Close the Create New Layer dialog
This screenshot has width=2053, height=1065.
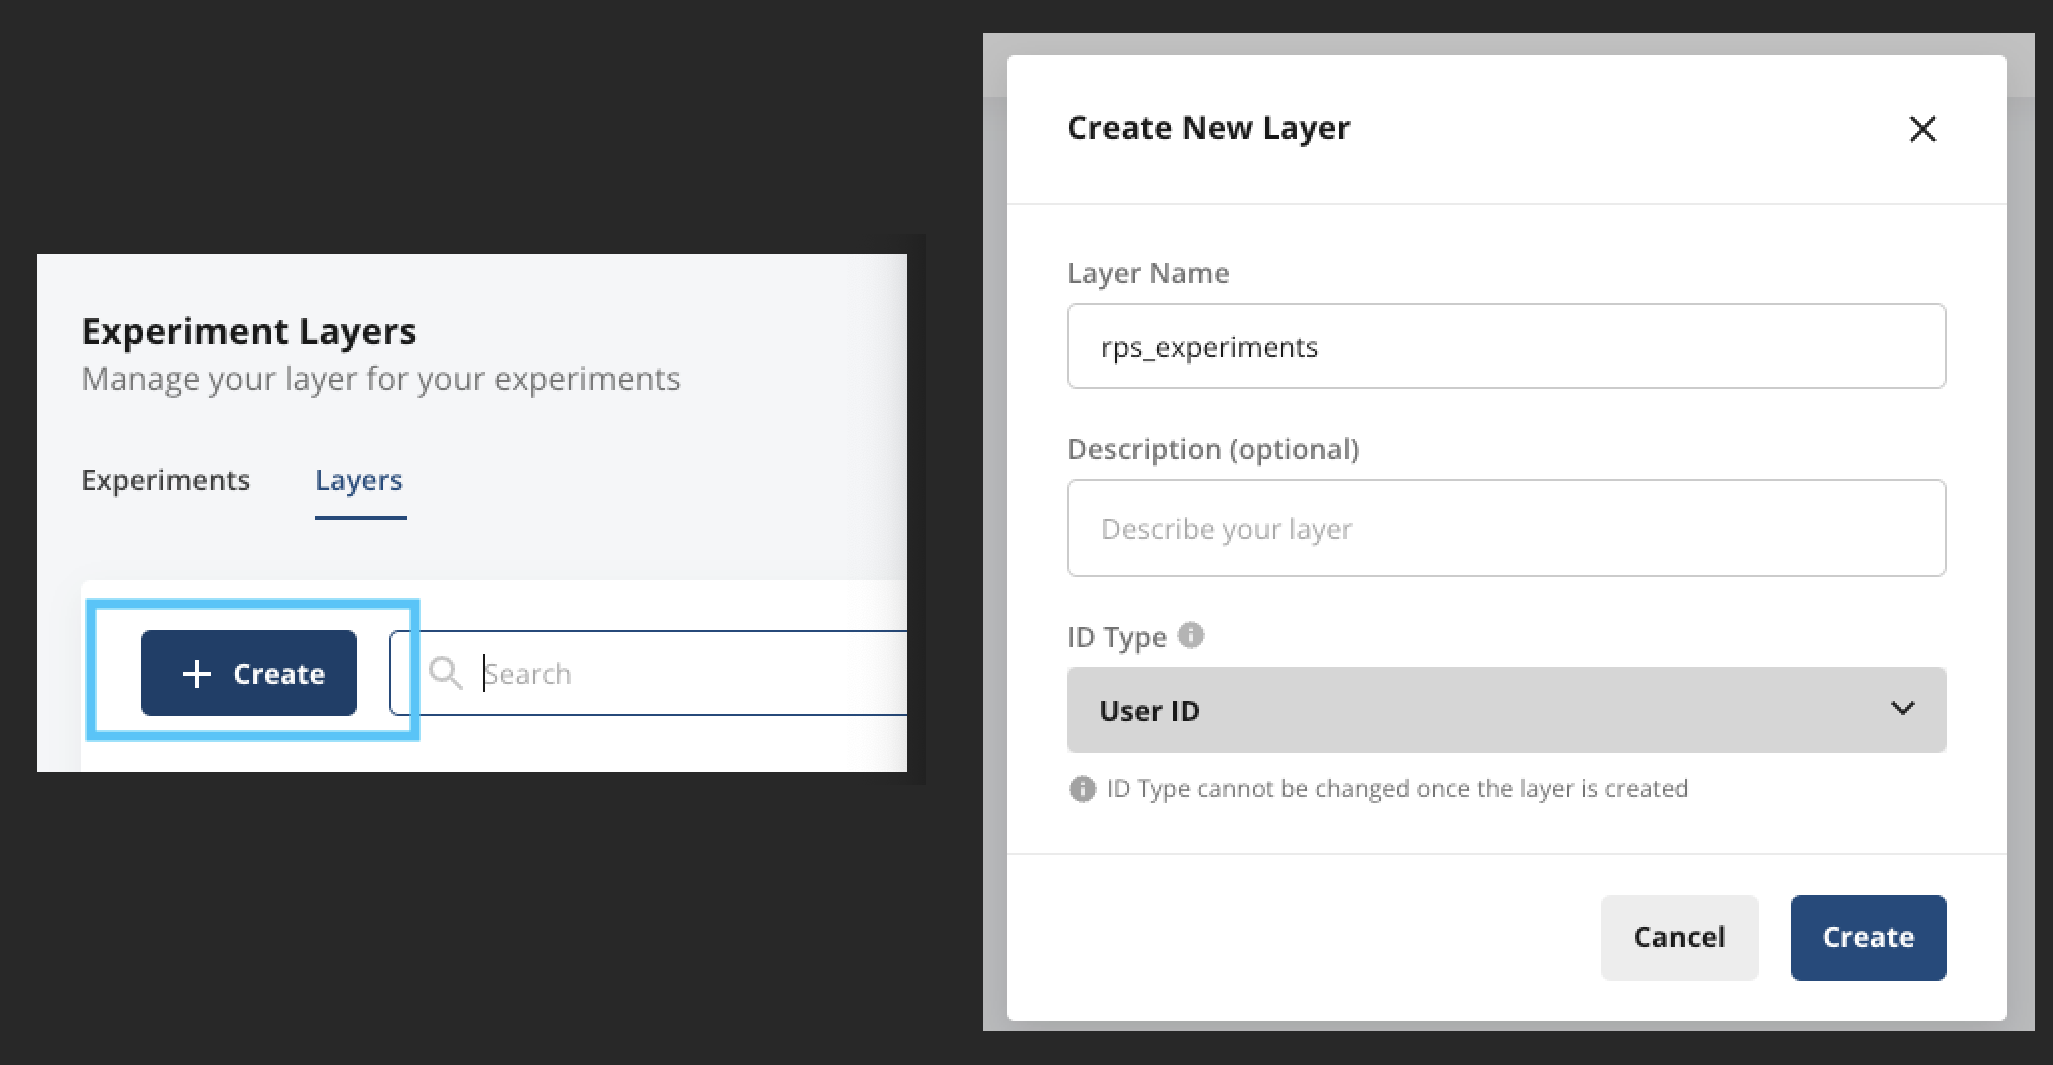[1922, 129]
